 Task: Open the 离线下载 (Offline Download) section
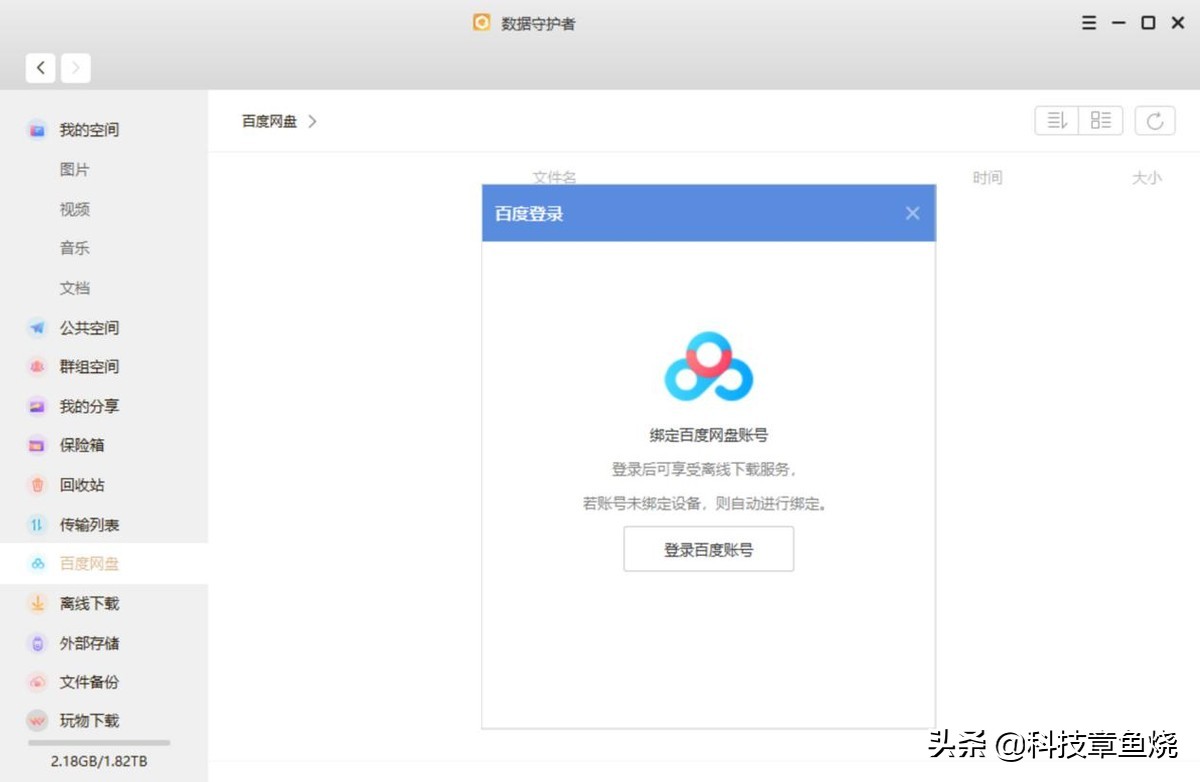point(90,603)
